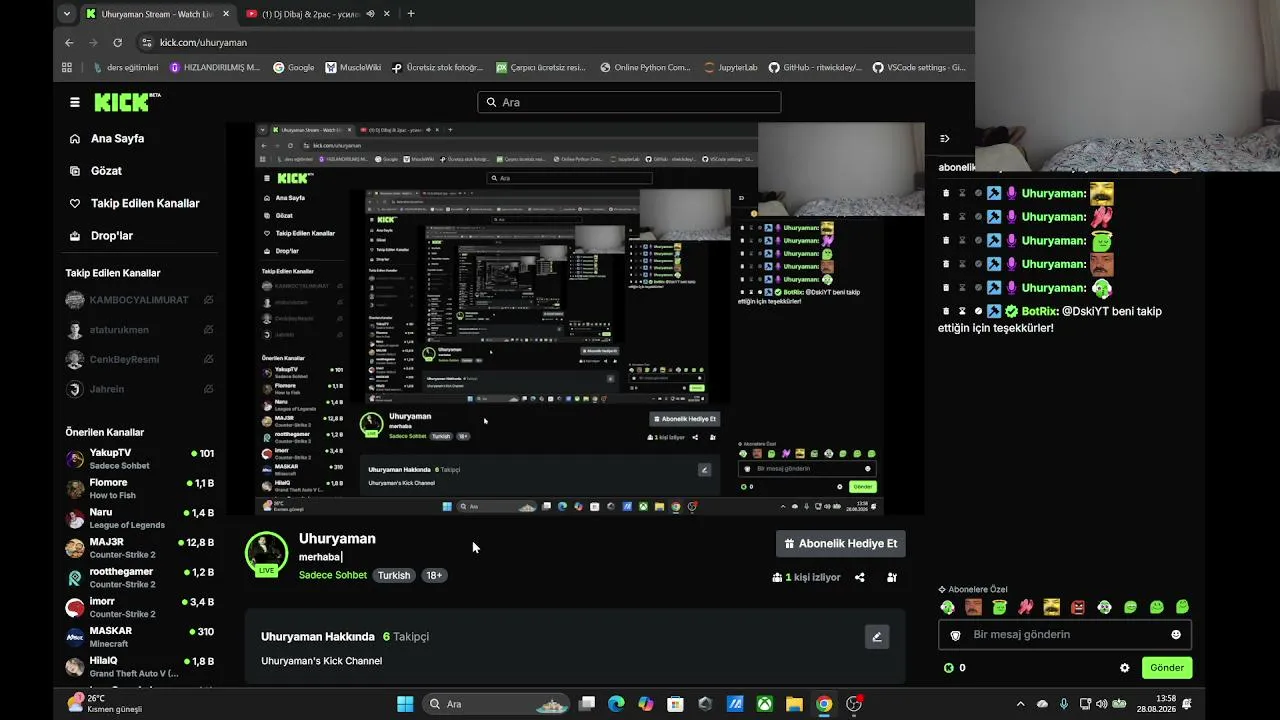
Task: Toggle follow for KAMBOCYALIMURAT channel
Action: pyautogui.click(x=209, y=300)
